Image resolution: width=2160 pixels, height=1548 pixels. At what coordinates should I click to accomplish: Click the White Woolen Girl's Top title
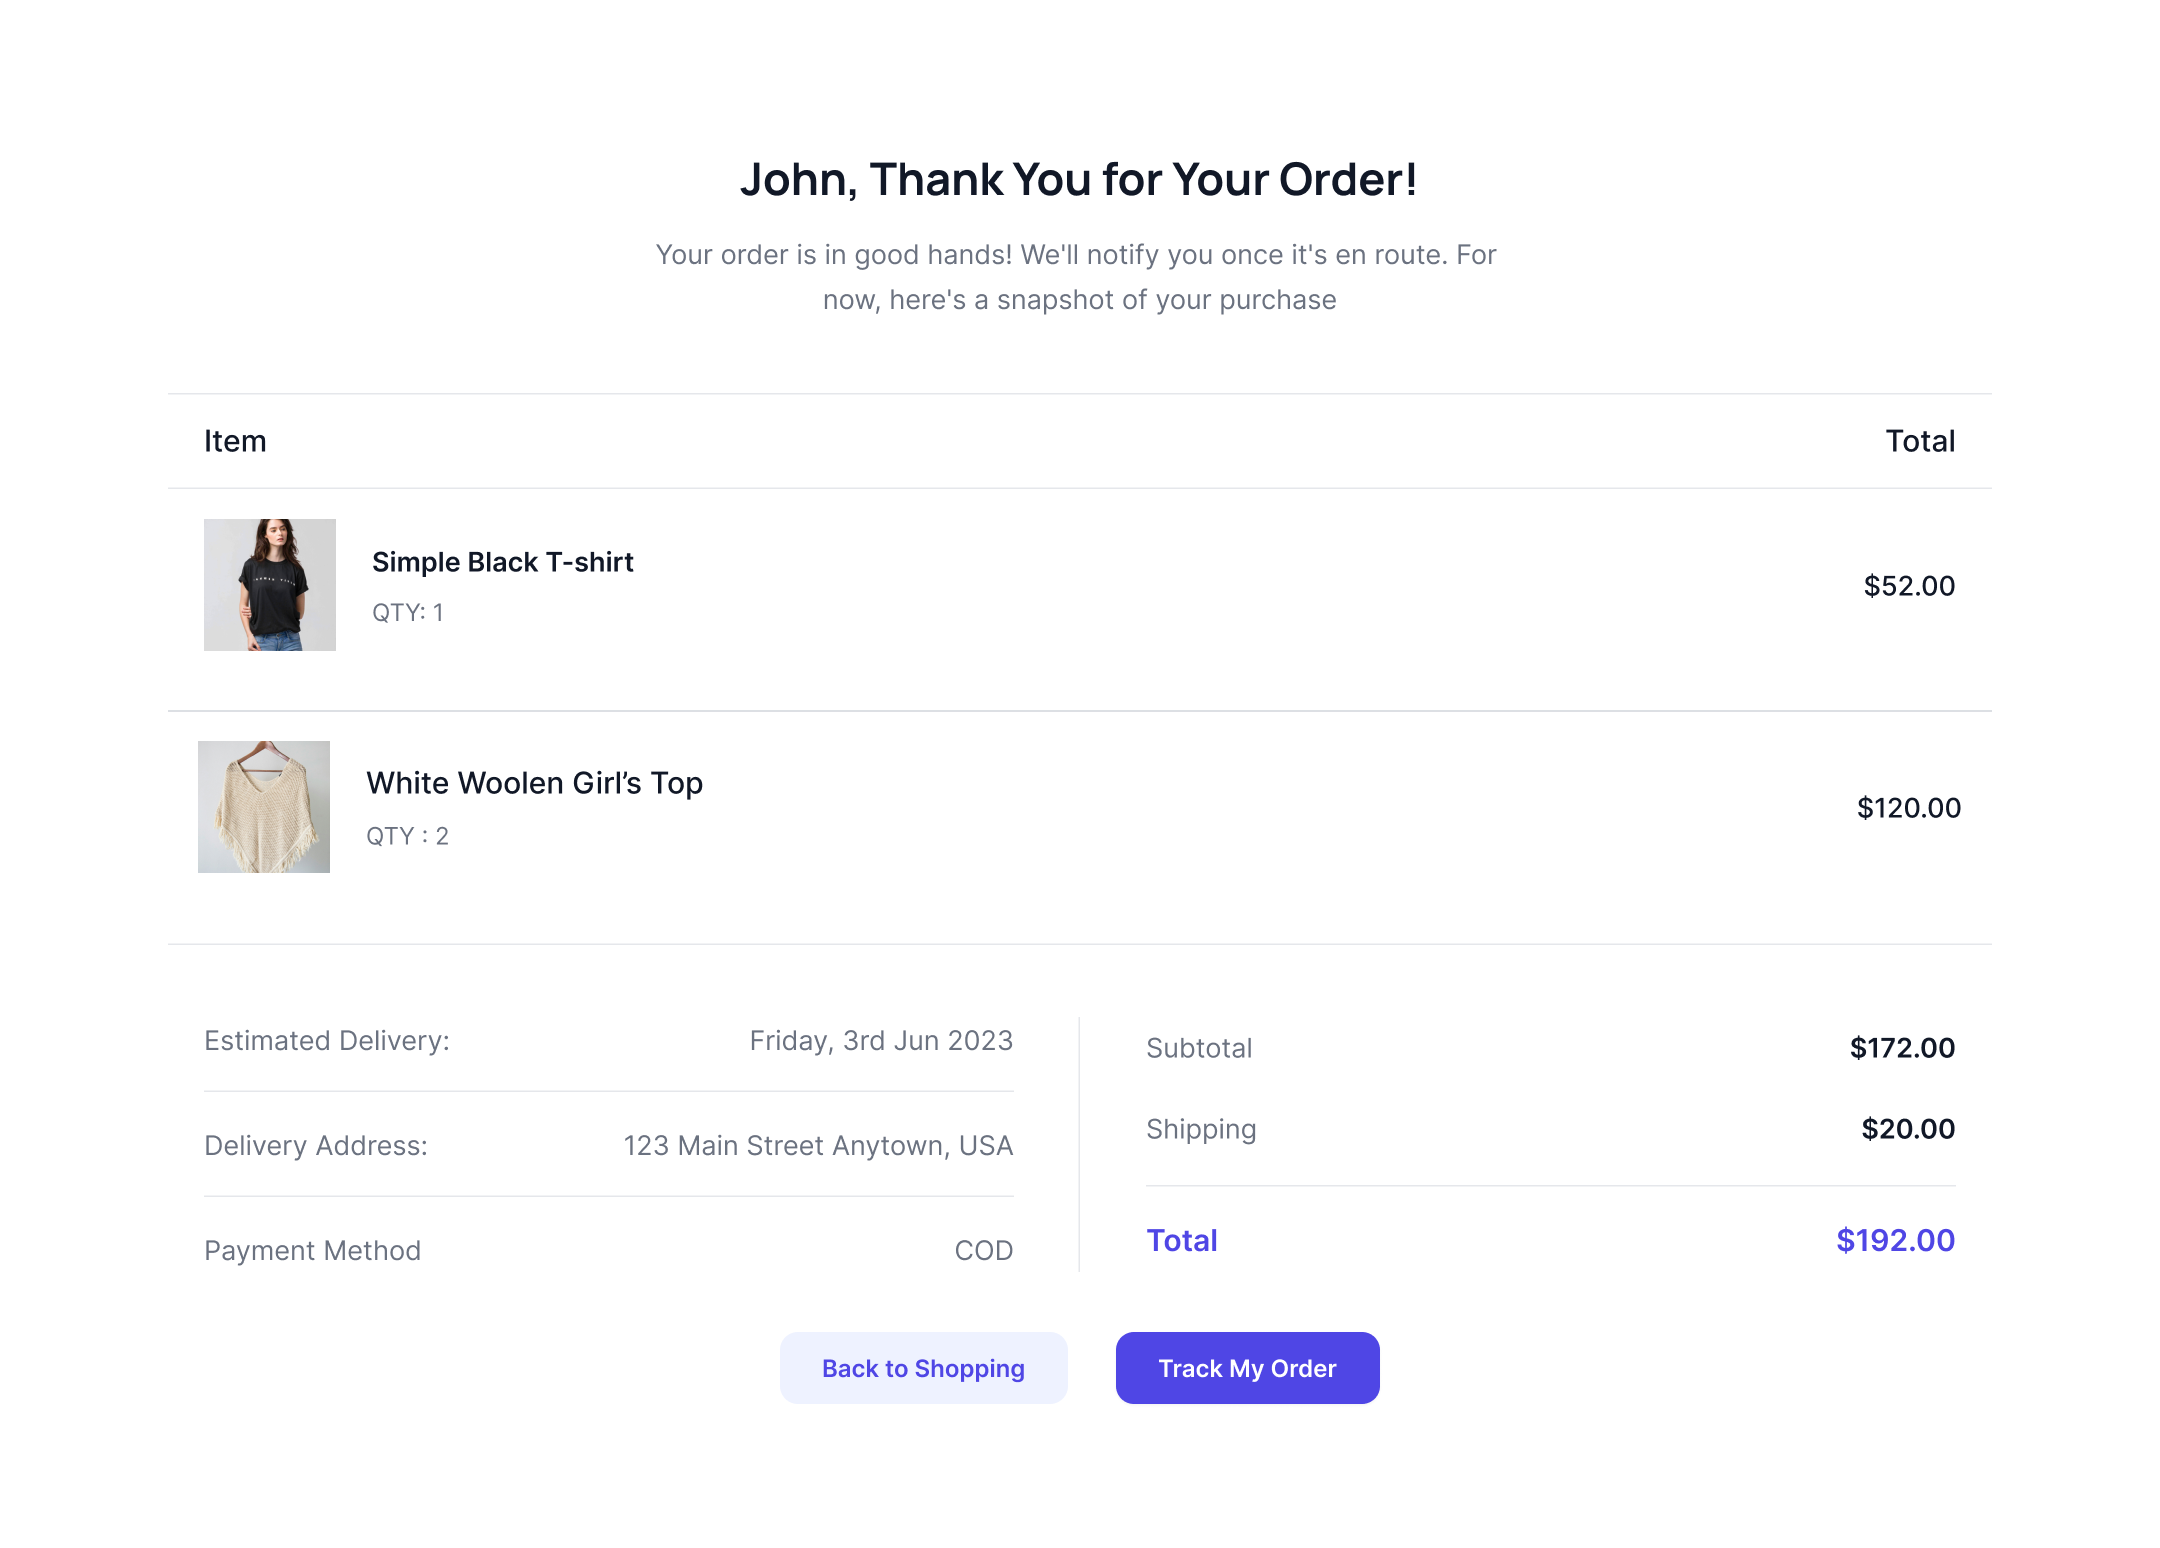click(x=534, y=783)
